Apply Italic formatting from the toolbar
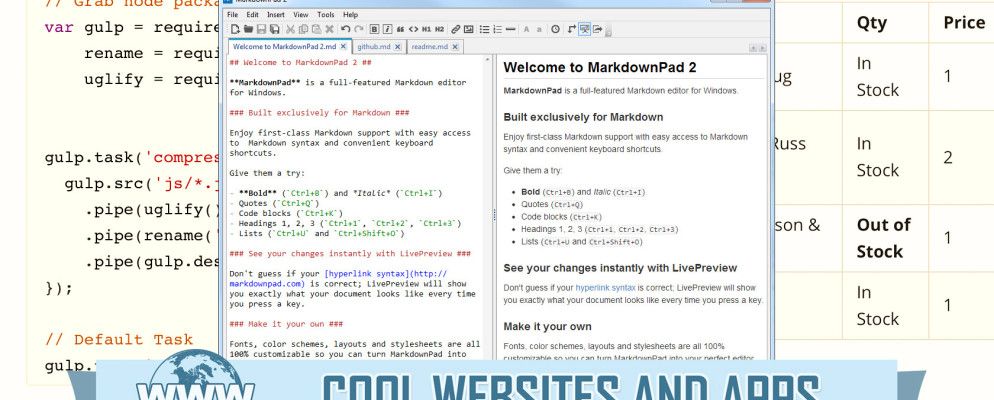Viewport: 994px width, 400px height. (x=387, y=29)
